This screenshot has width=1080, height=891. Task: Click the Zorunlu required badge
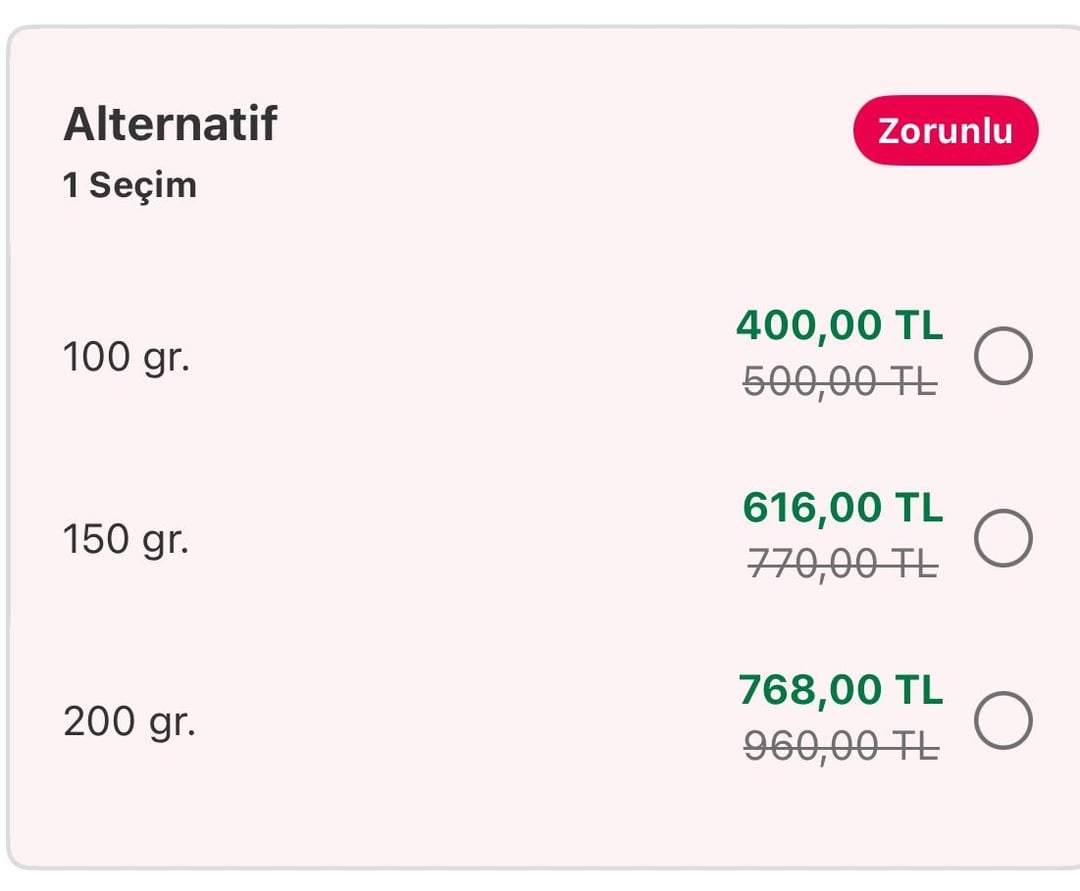946,130
